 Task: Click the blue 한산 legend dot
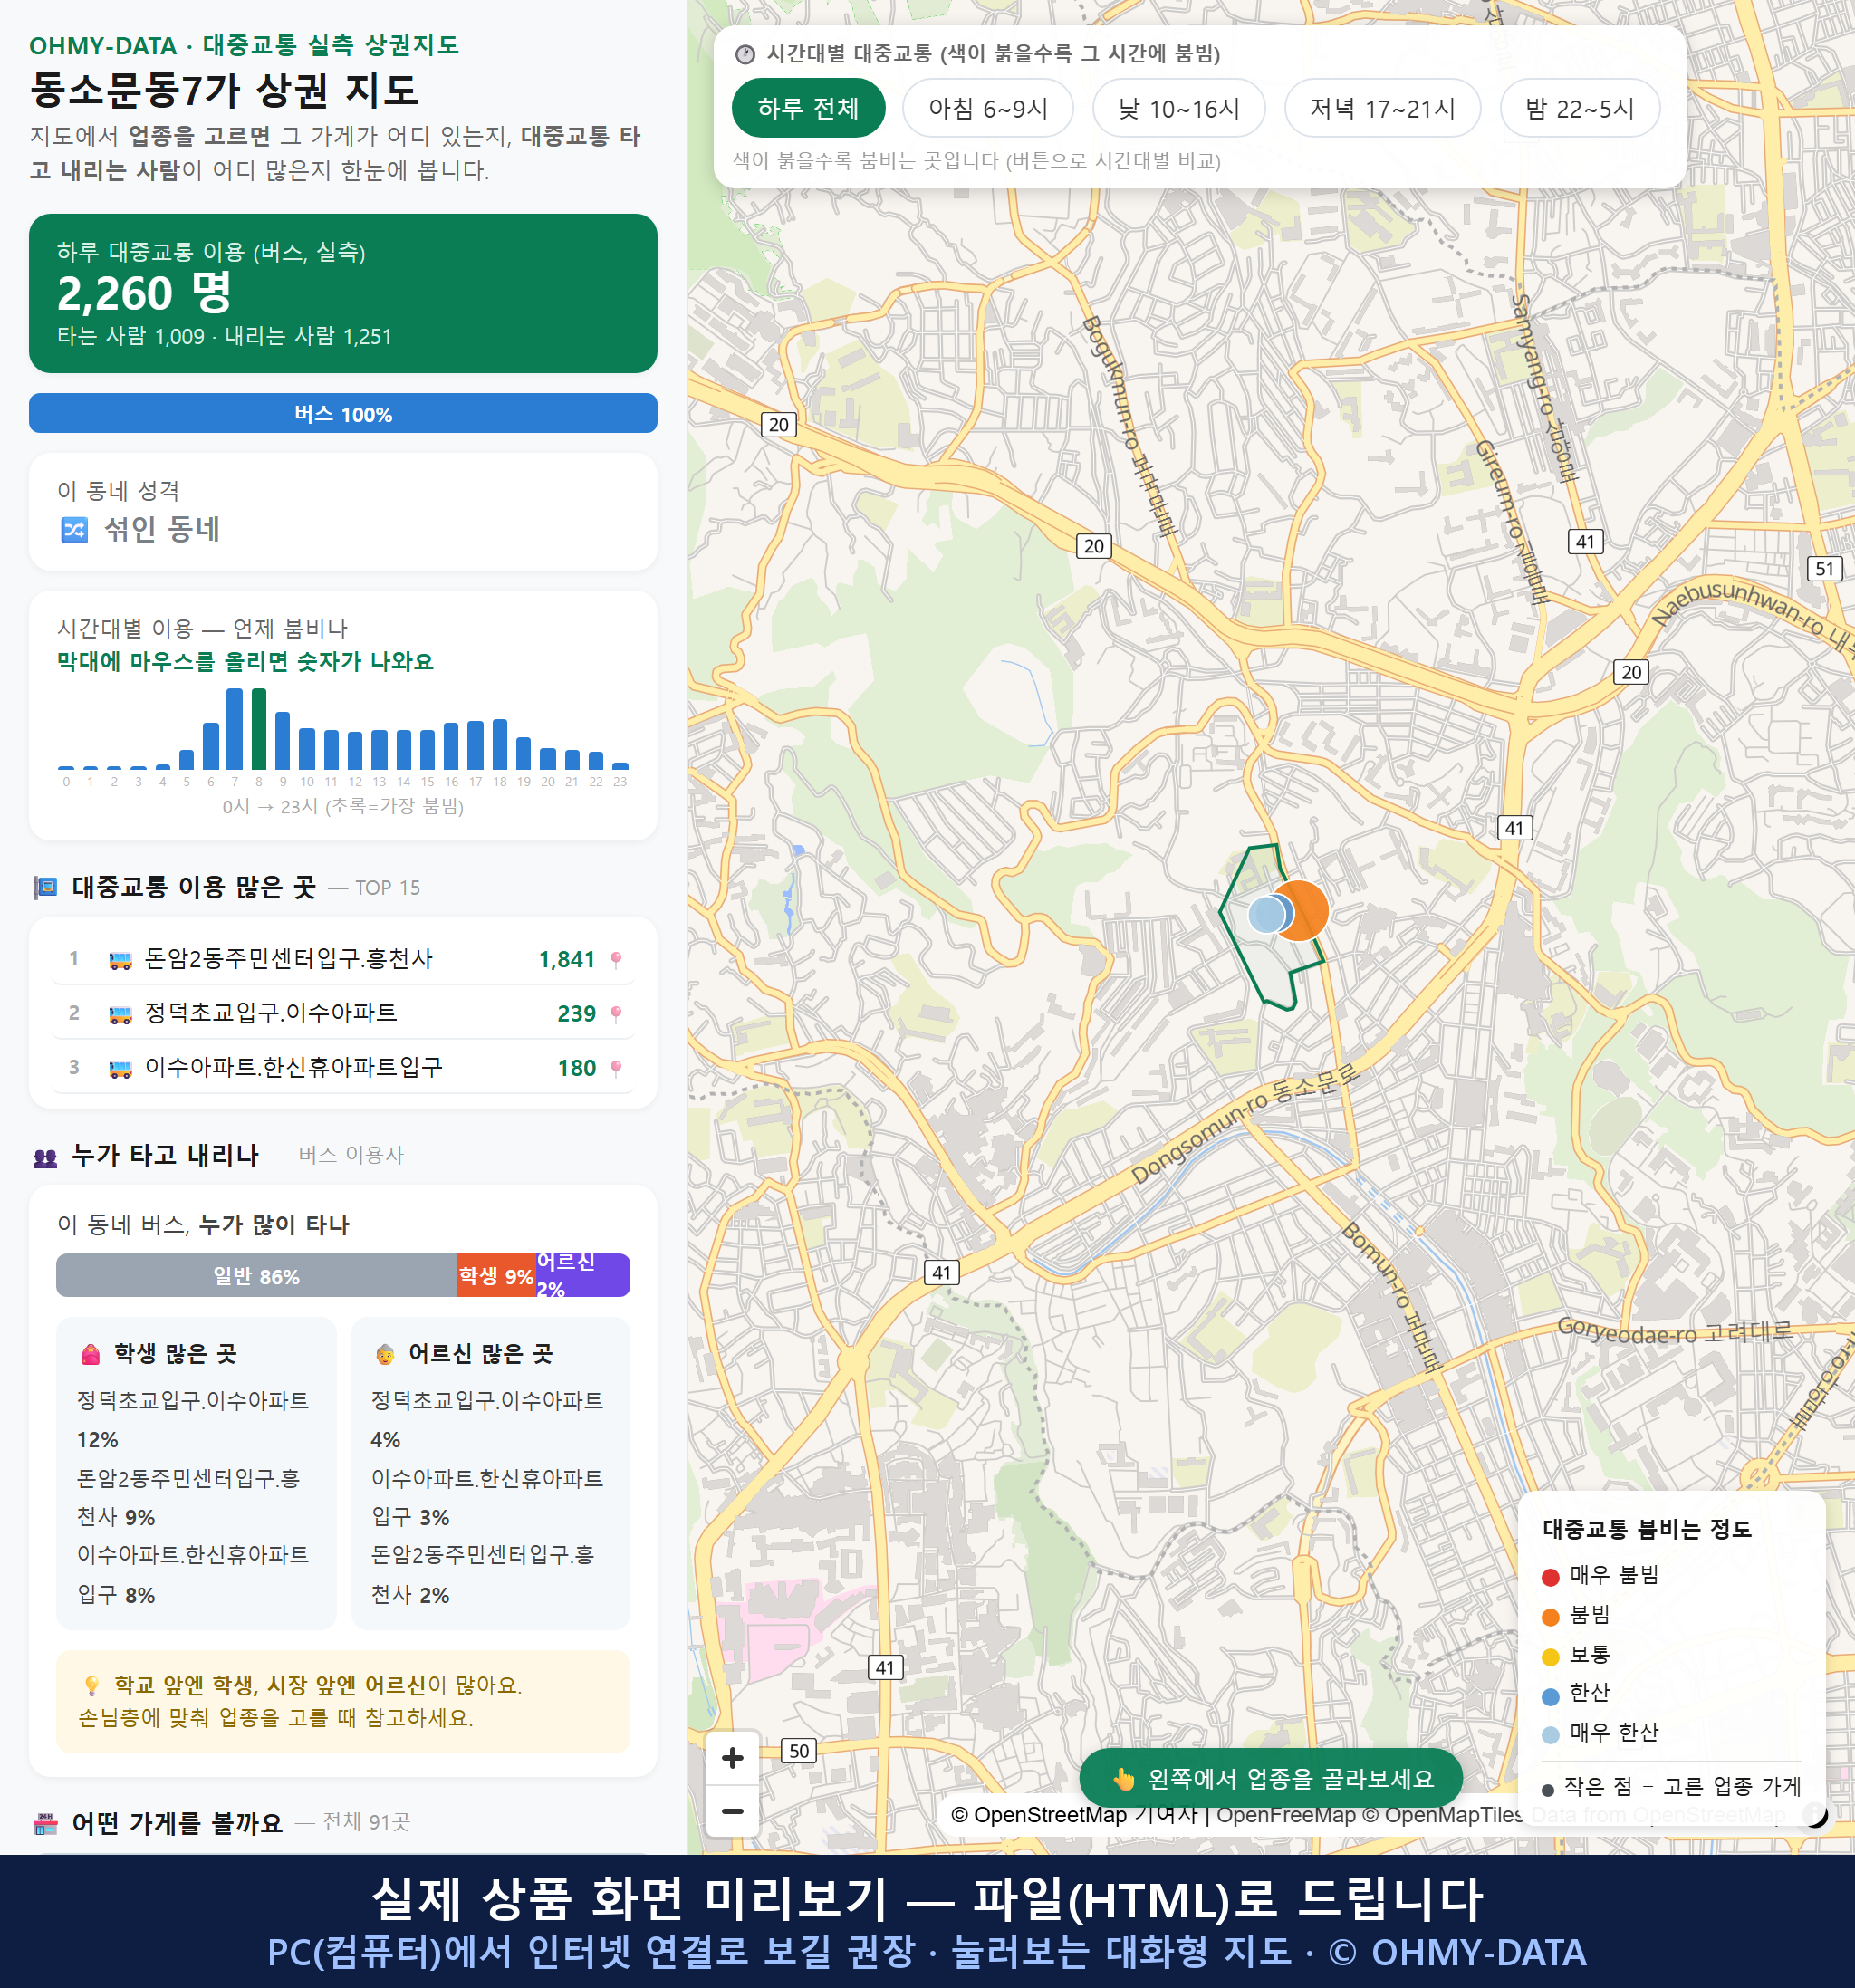coord(1551,1696)
